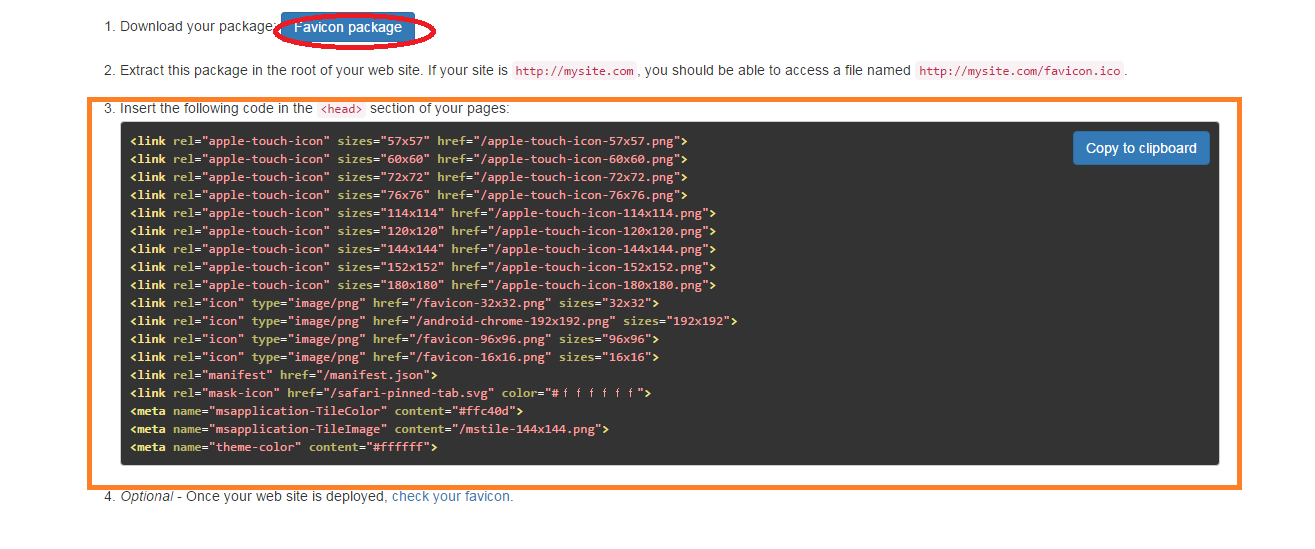1315x549 pixels.
Task: Click the apple-touch-icon 180x180 code line
Action: click(x=423, y=285)
